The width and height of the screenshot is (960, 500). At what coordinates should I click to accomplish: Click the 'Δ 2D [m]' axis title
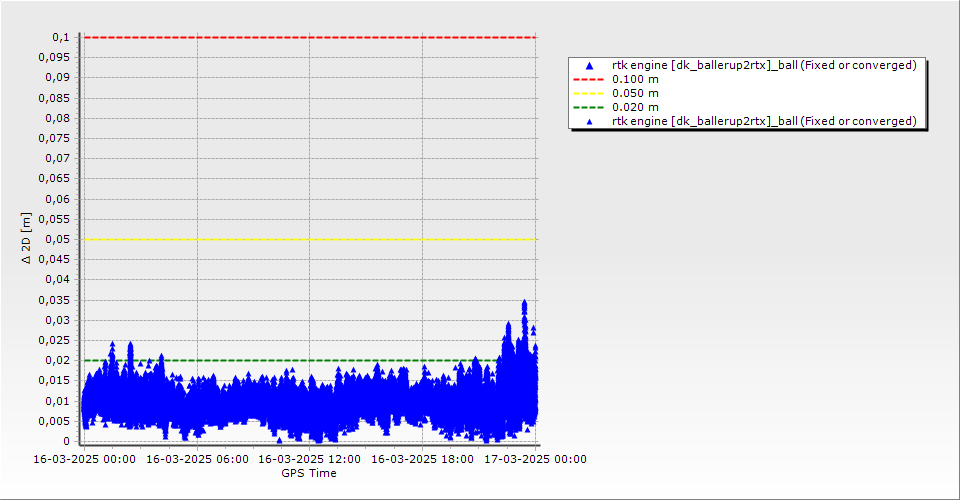pyautogui.click(x=26, y=239)
